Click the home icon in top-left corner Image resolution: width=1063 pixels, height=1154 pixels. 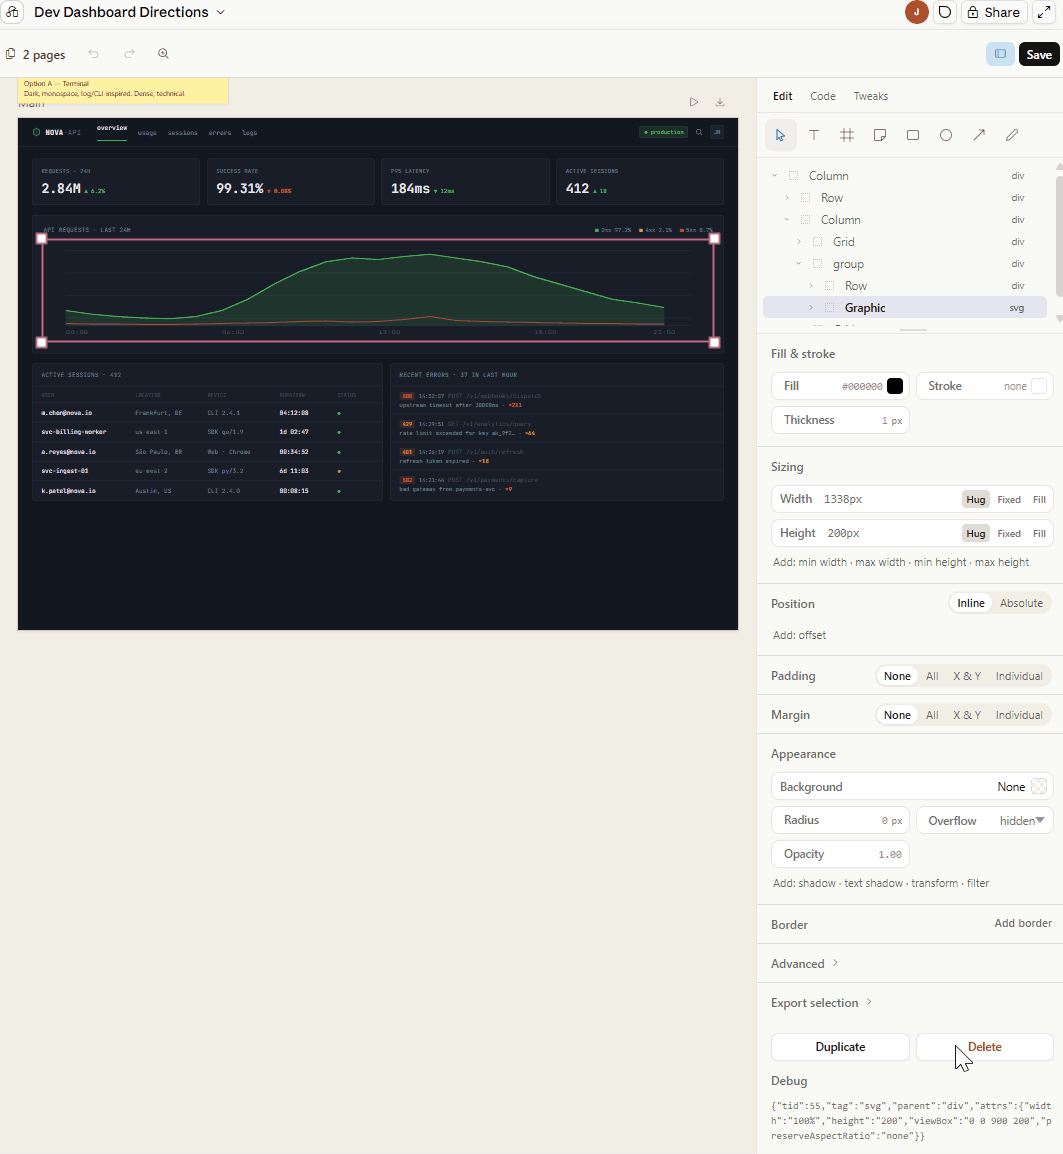tap(12, 12)
